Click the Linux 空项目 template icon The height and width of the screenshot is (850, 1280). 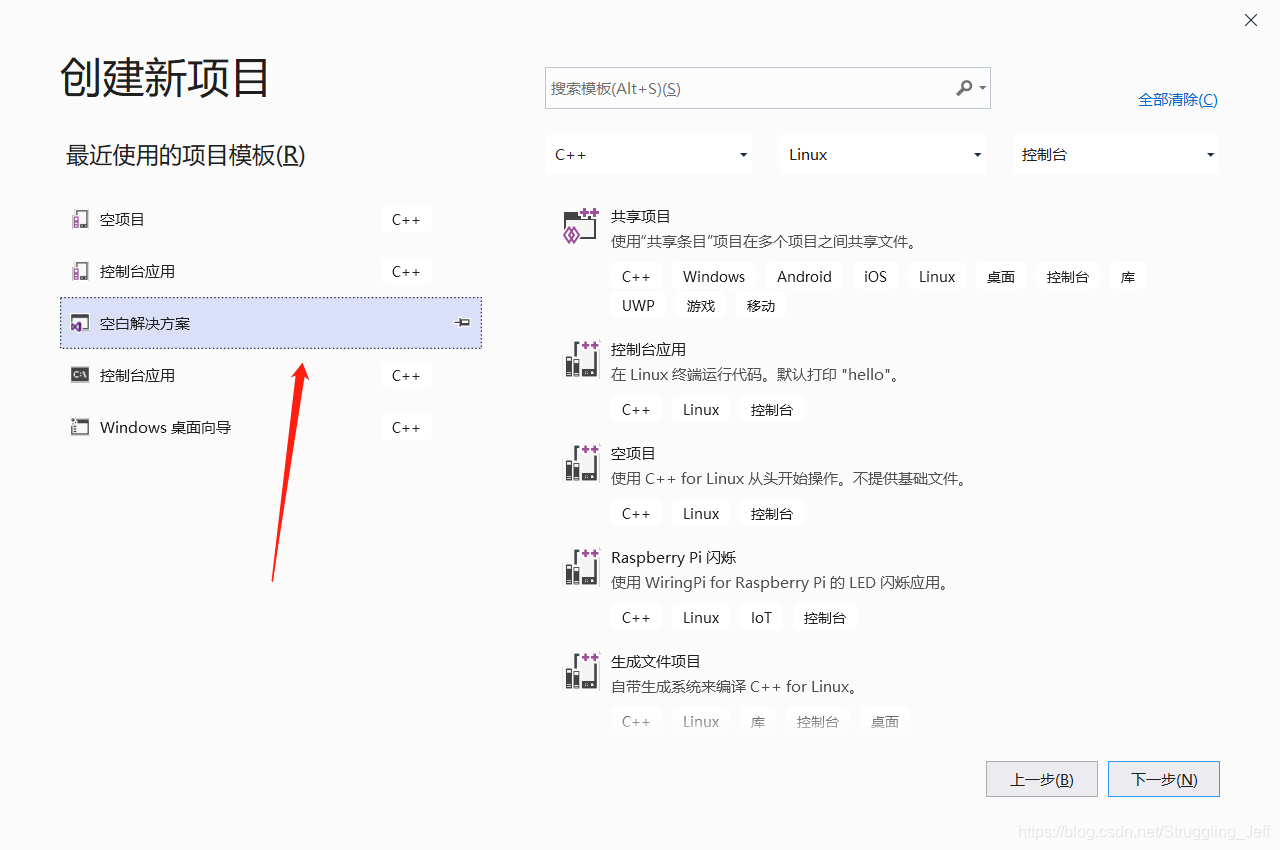point(581,463)
